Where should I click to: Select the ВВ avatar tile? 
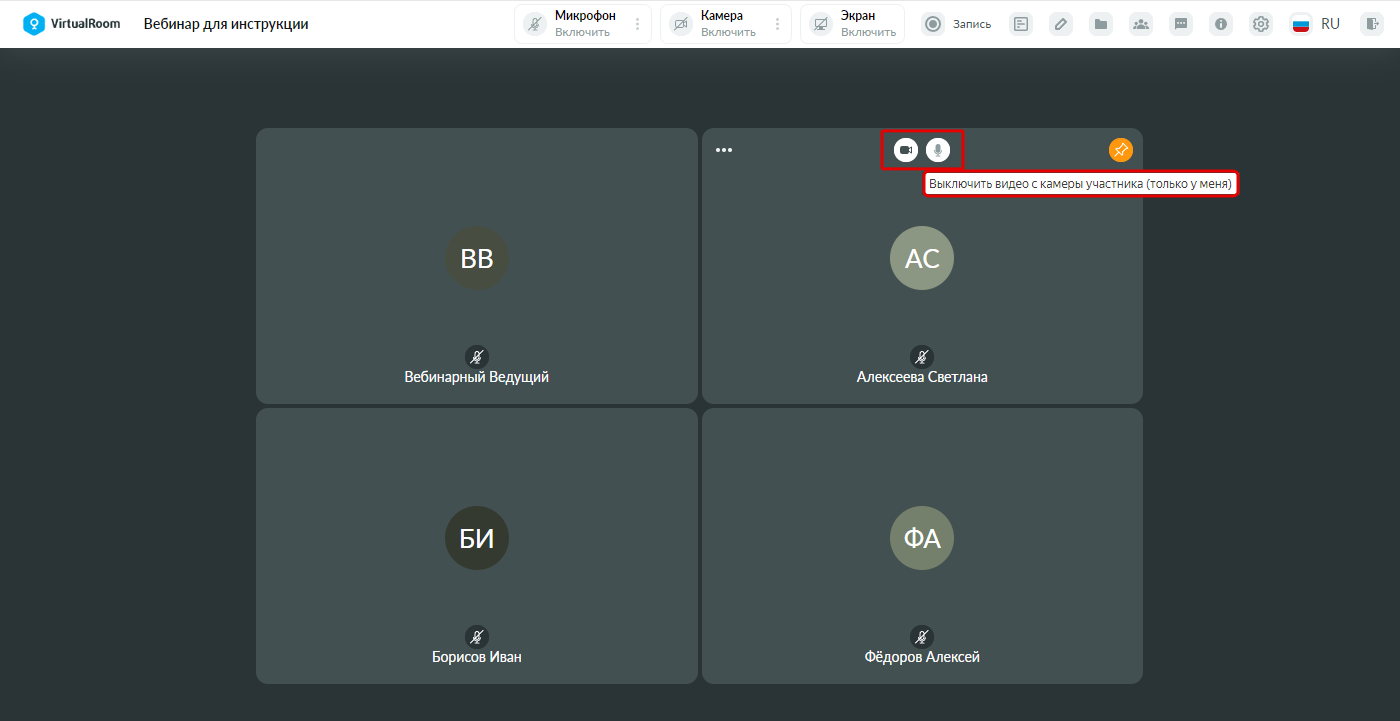477,258
